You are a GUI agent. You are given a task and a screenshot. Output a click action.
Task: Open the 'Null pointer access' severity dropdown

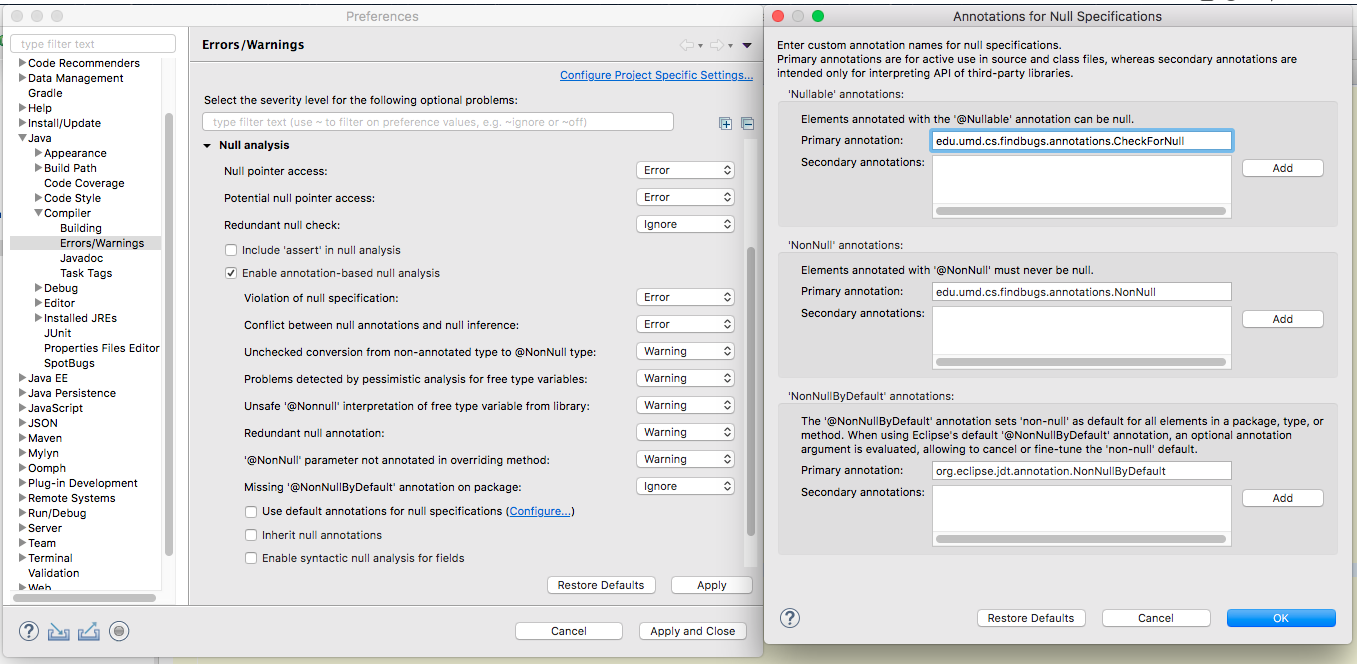coord(685,170)
